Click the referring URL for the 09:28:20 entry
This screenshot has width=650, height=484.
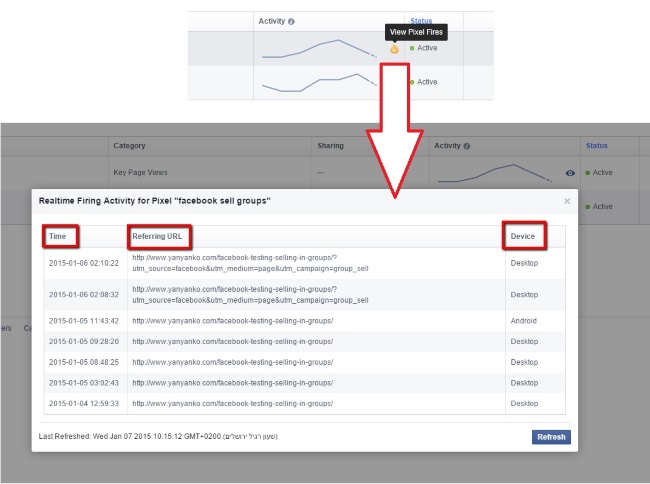click(x=233, y=341)
